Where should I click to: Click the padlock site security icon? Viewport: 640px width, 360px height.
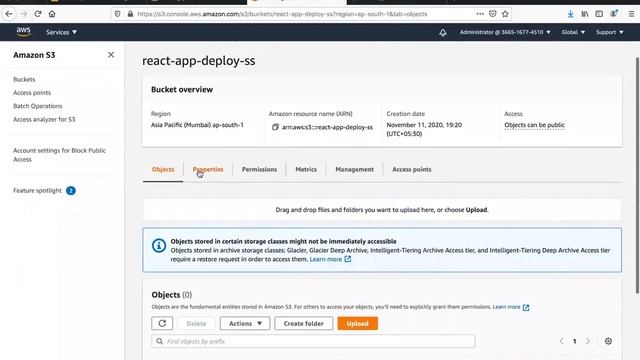click(x=130, y=14)
